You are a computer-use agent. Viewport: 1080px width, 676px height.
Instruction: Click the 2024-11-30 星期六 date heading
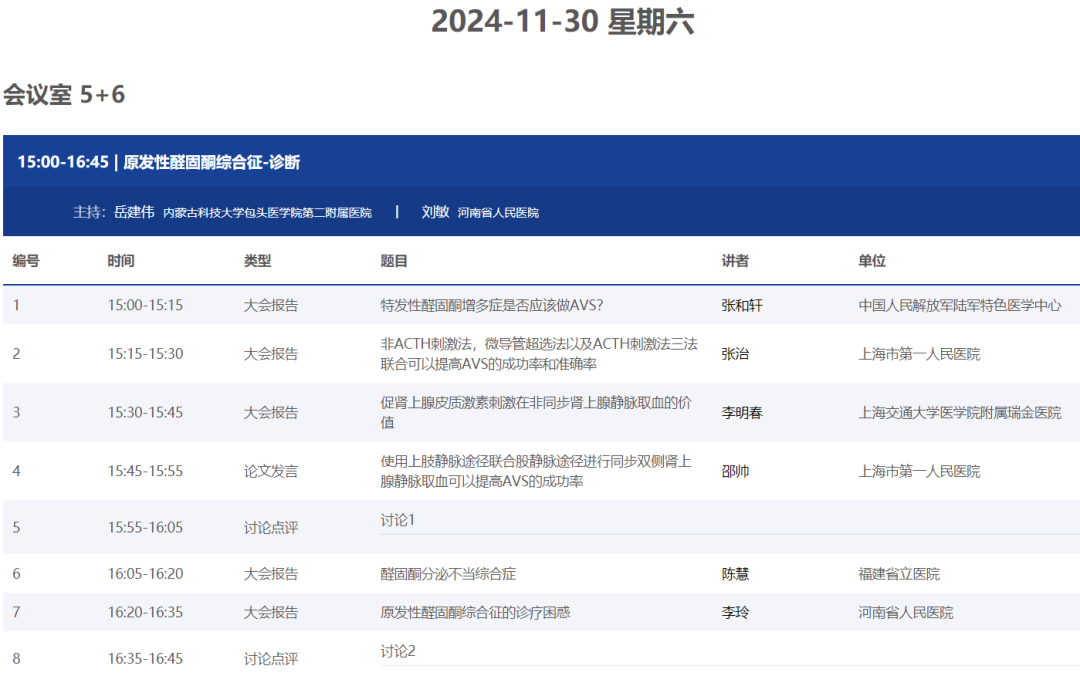[562, 22]
